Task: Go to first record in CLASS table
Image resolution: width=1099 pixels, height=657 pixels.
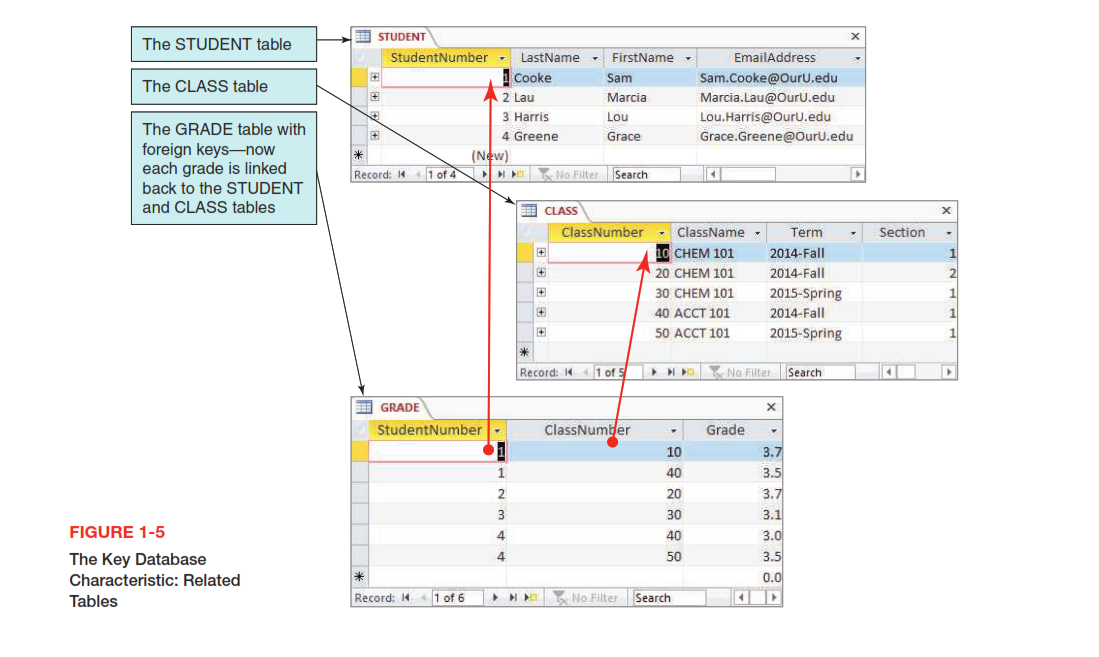Action: pos(568,372)
